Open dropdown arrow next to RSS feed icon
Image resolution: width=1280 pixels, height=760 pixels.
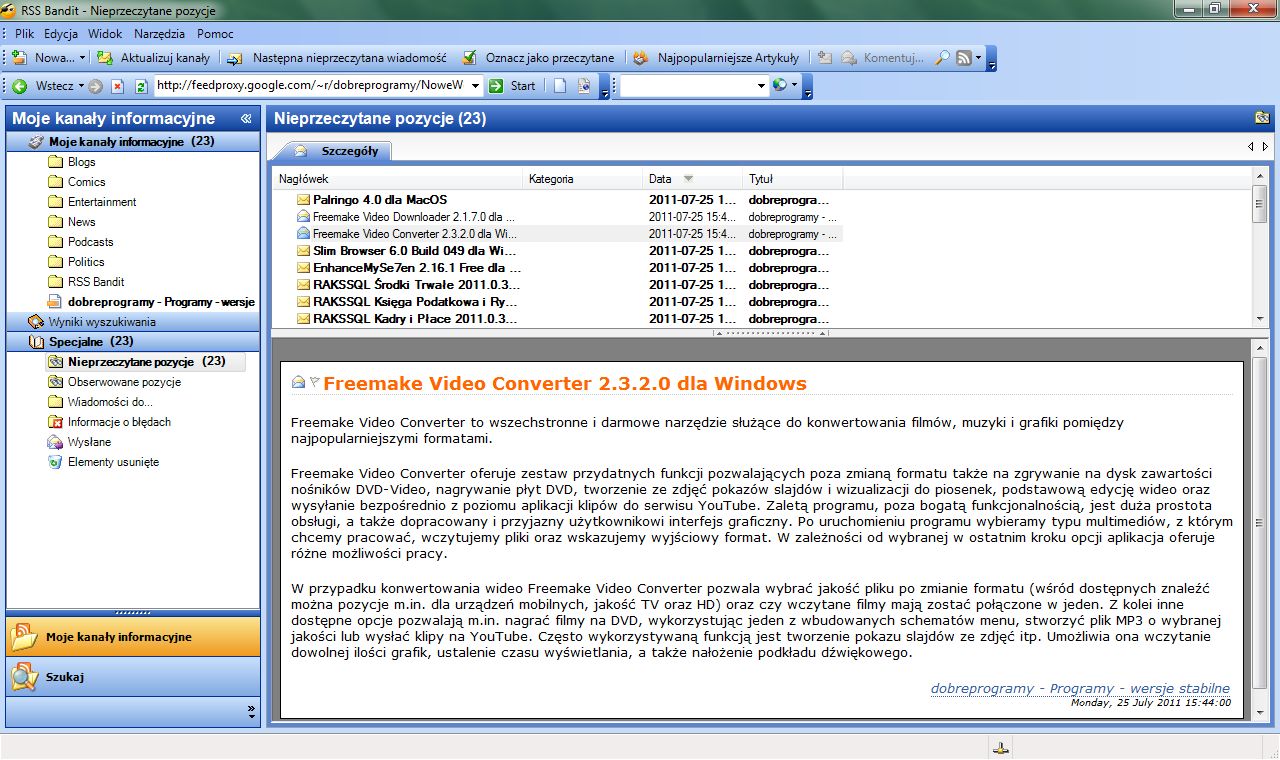[979, 58]
